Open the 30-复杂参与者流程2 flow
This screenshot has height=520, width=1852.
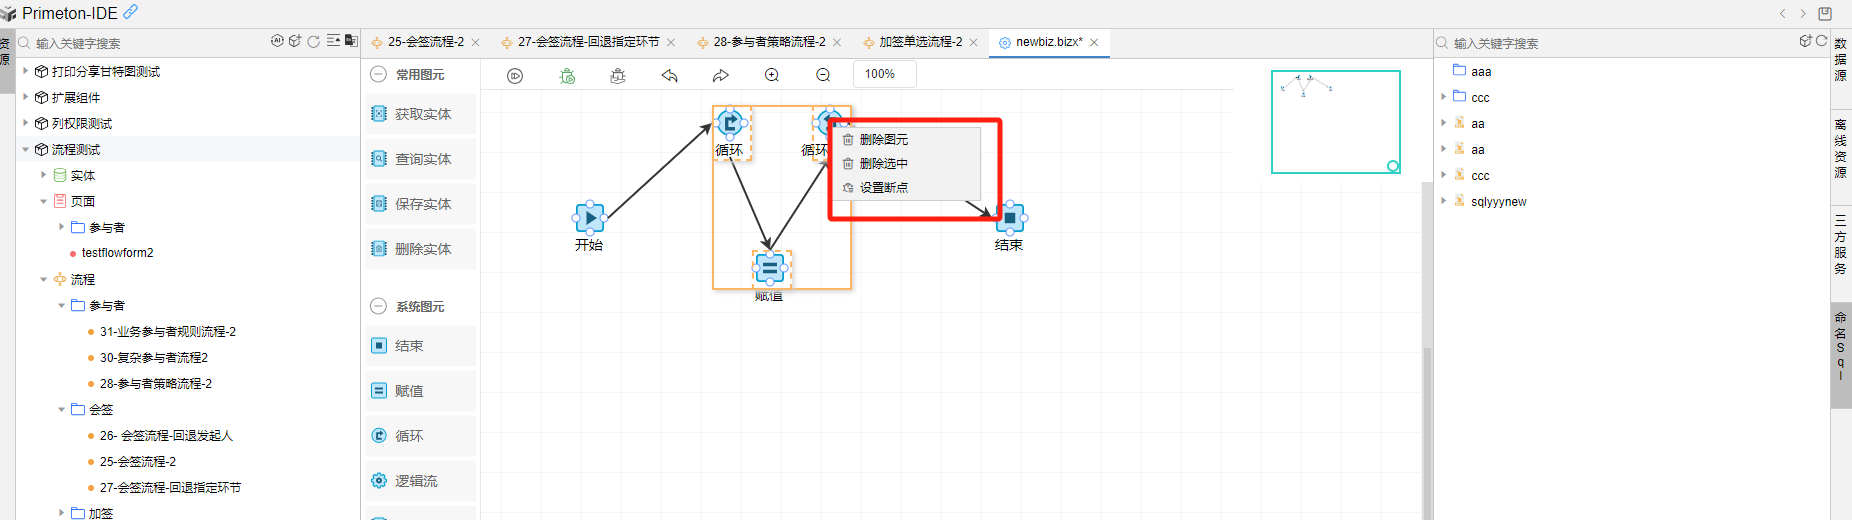pos(153,357)
